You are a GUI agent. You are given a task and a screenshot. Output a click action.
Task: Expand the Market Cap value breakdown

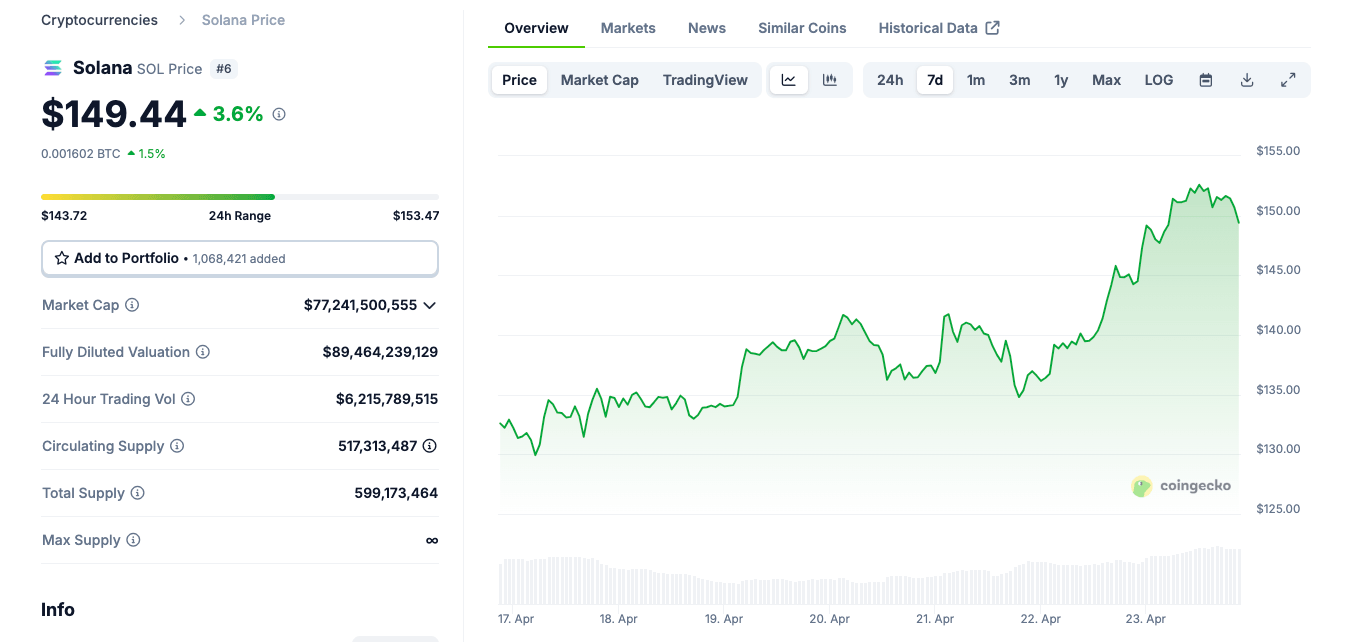click(430, 305)
